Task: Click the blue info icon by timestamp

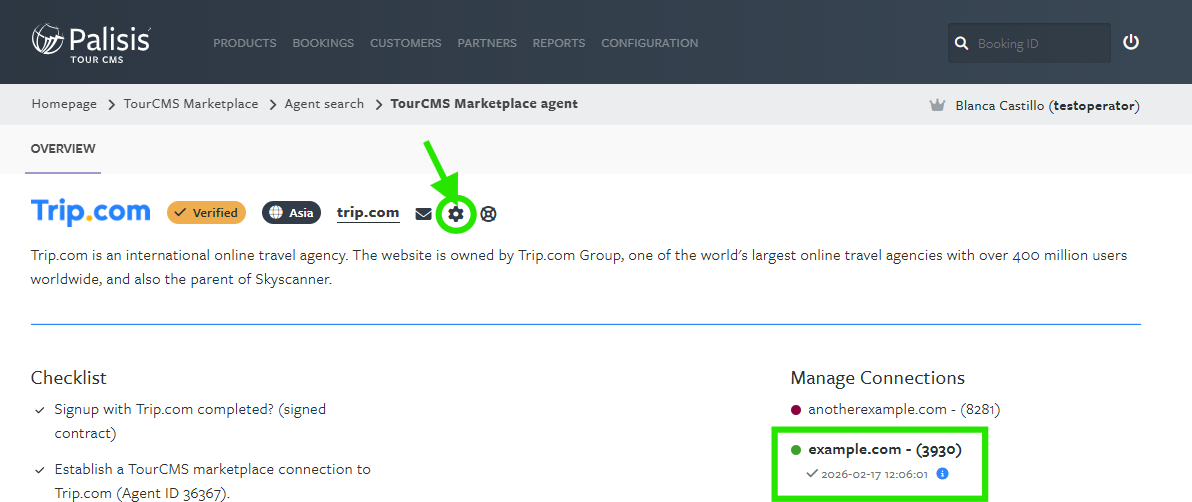Action: tap(943, 474)
